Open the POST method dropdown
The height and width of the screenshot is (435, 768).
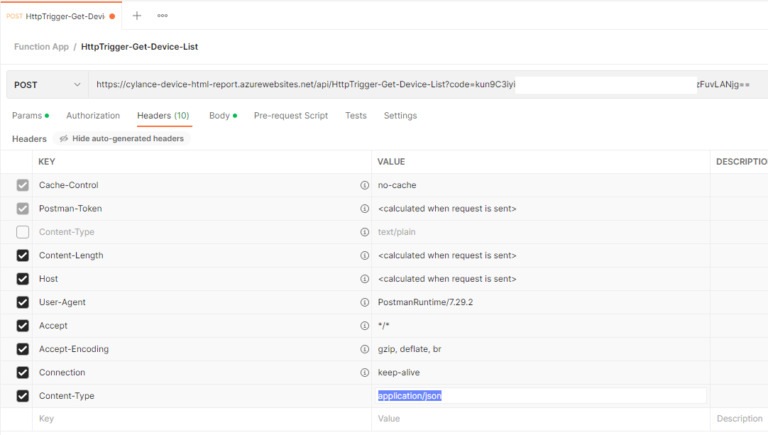pos(47,85)
